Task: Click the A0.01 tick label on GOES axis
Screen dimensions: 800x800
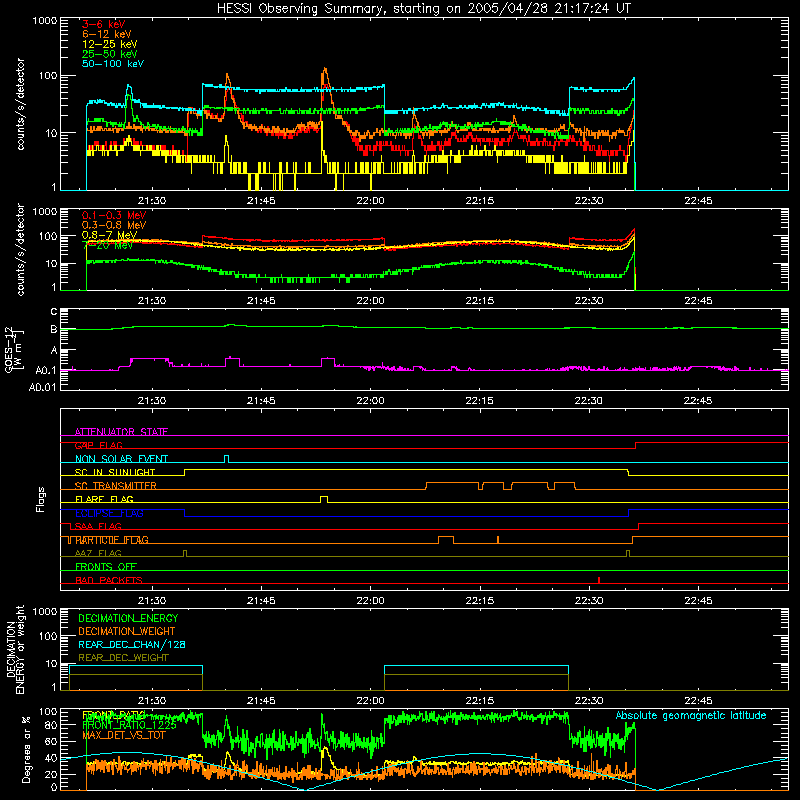Action: point(42,388)
